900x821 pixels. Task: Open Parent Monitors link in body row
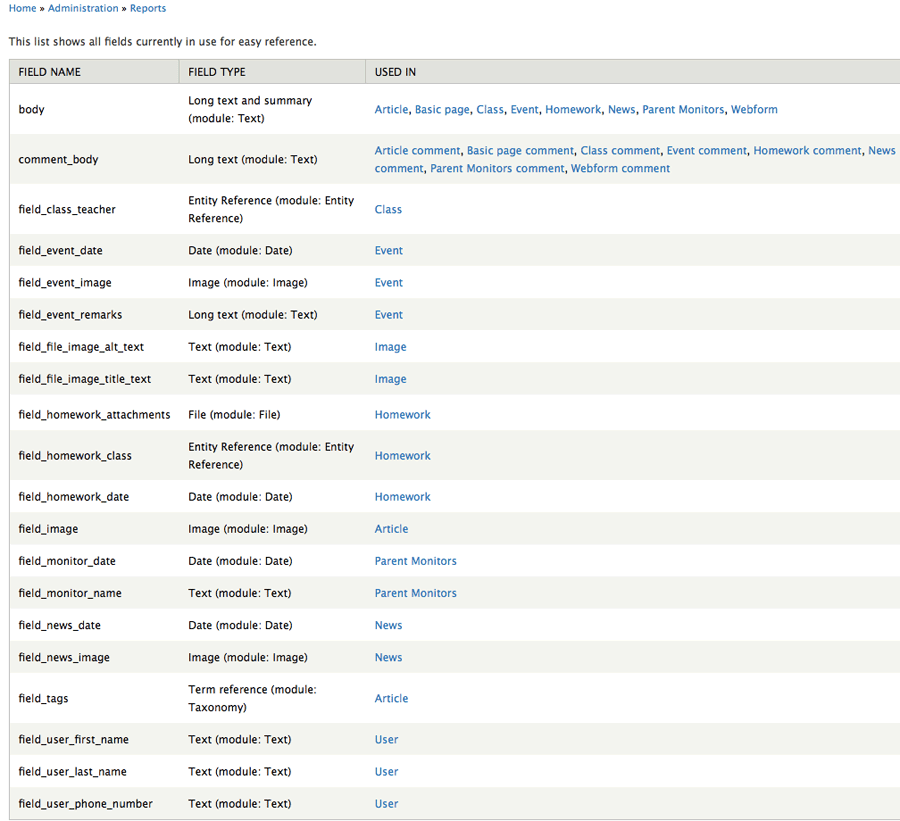683,109
